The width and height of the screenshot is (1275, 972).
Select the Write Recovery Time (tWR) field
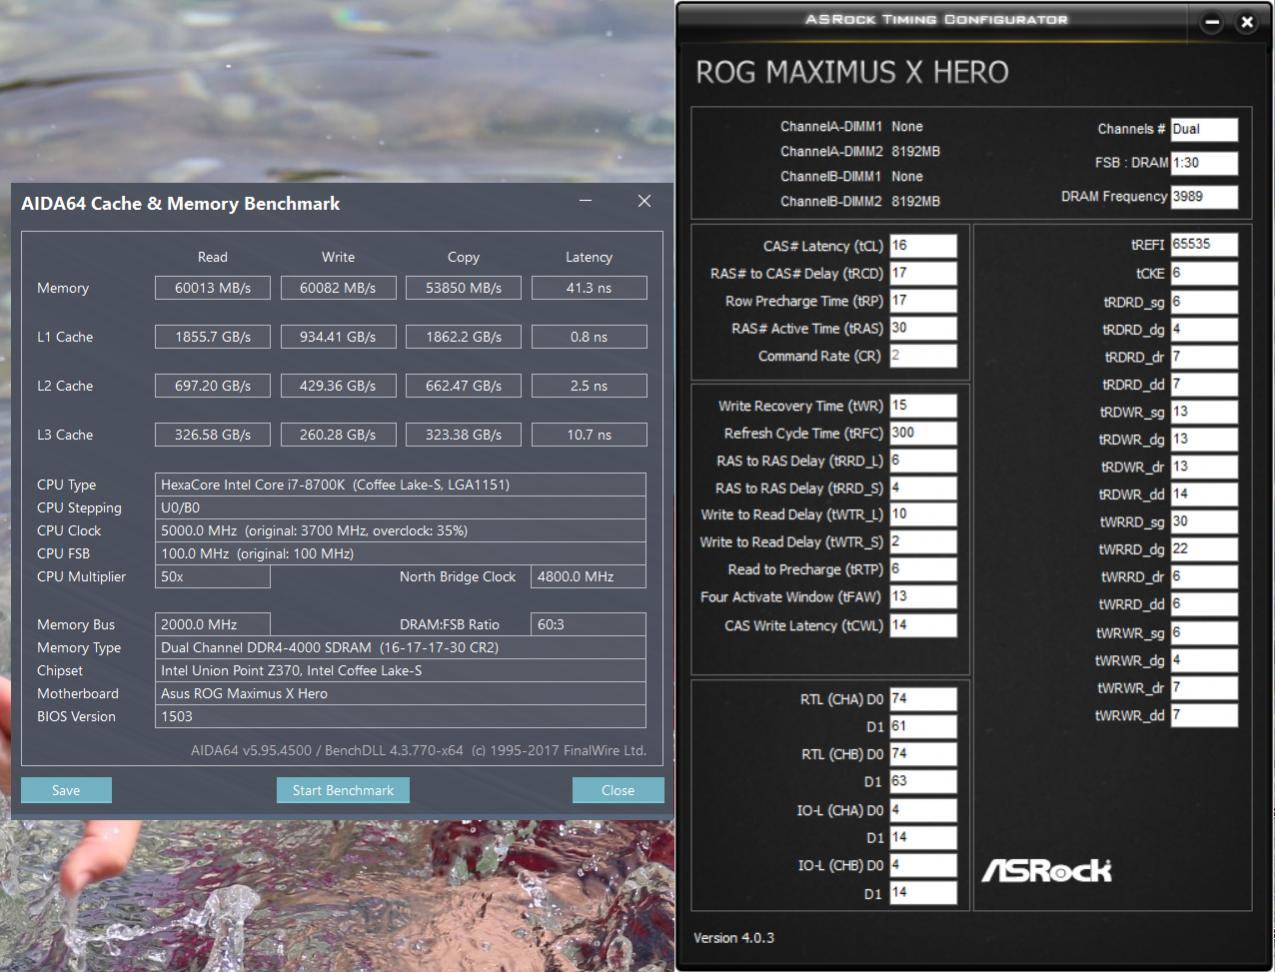coord(923,406)
